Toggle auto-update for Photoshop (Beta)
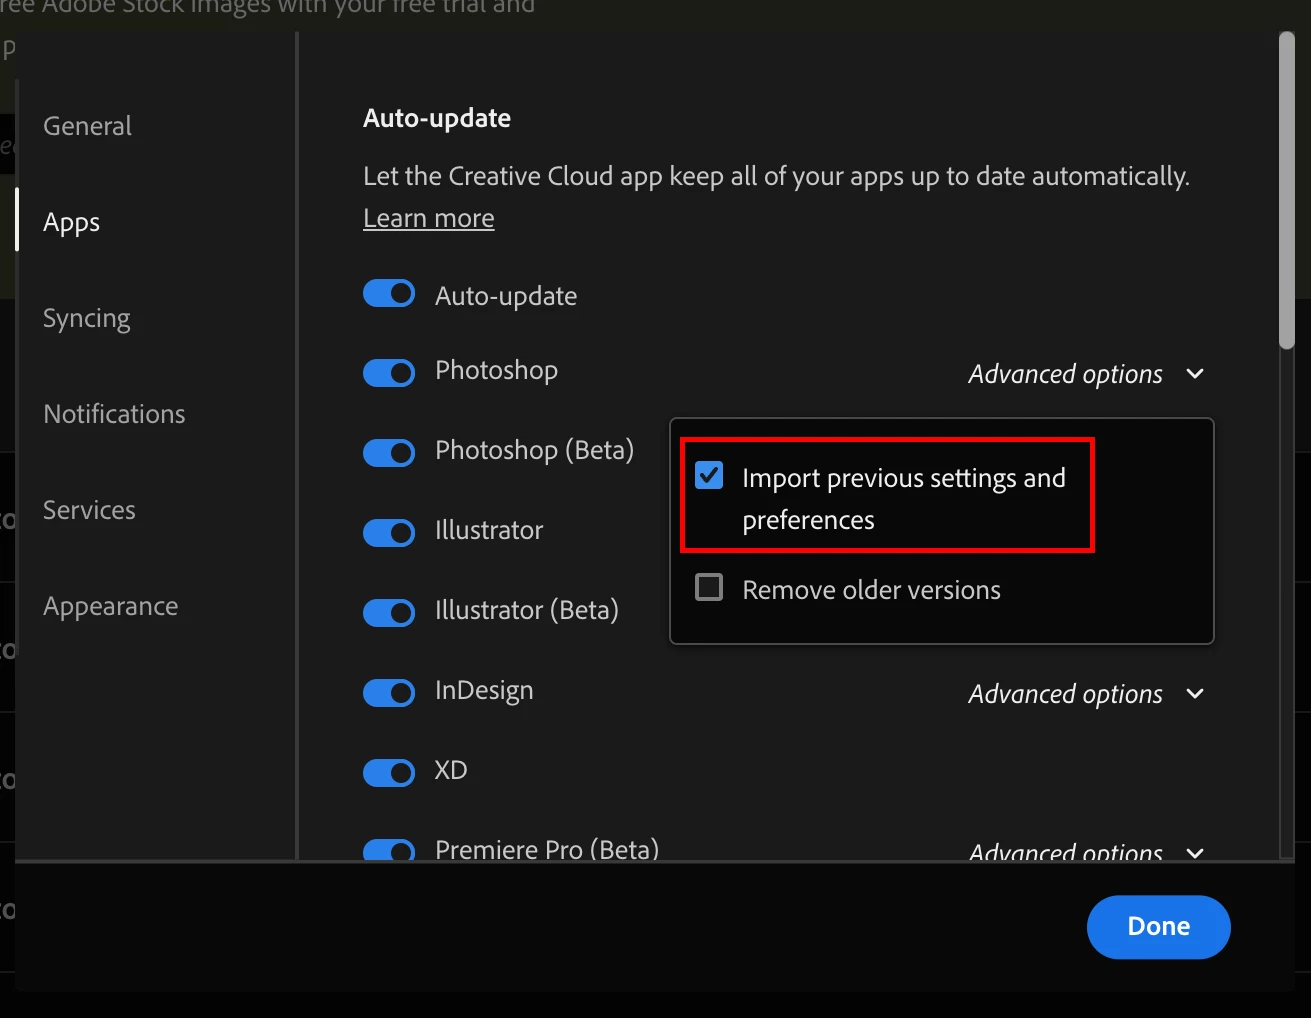The width and height of the screenshot is (1311, 1018). tap(389, 453)
